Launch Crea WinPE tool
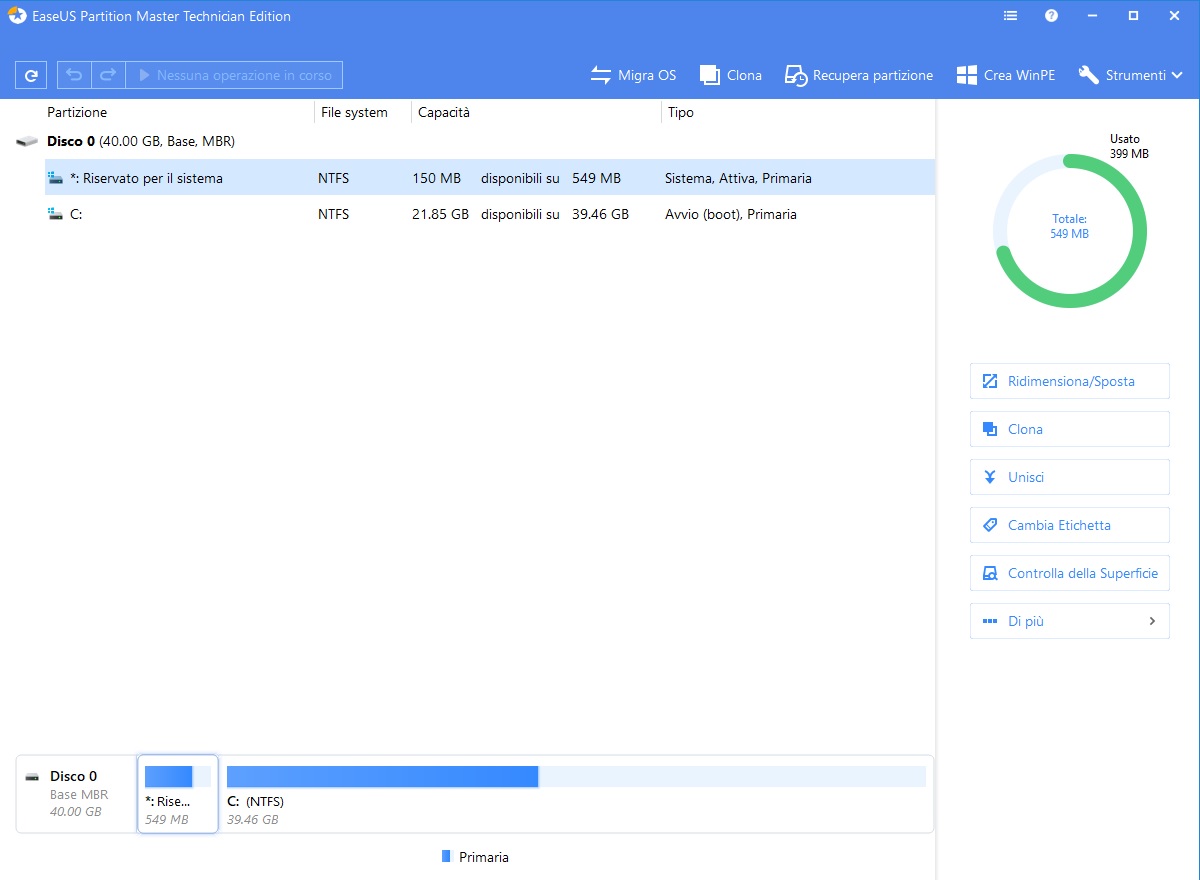The image size is (1200, 880). tap(1005, 75)
